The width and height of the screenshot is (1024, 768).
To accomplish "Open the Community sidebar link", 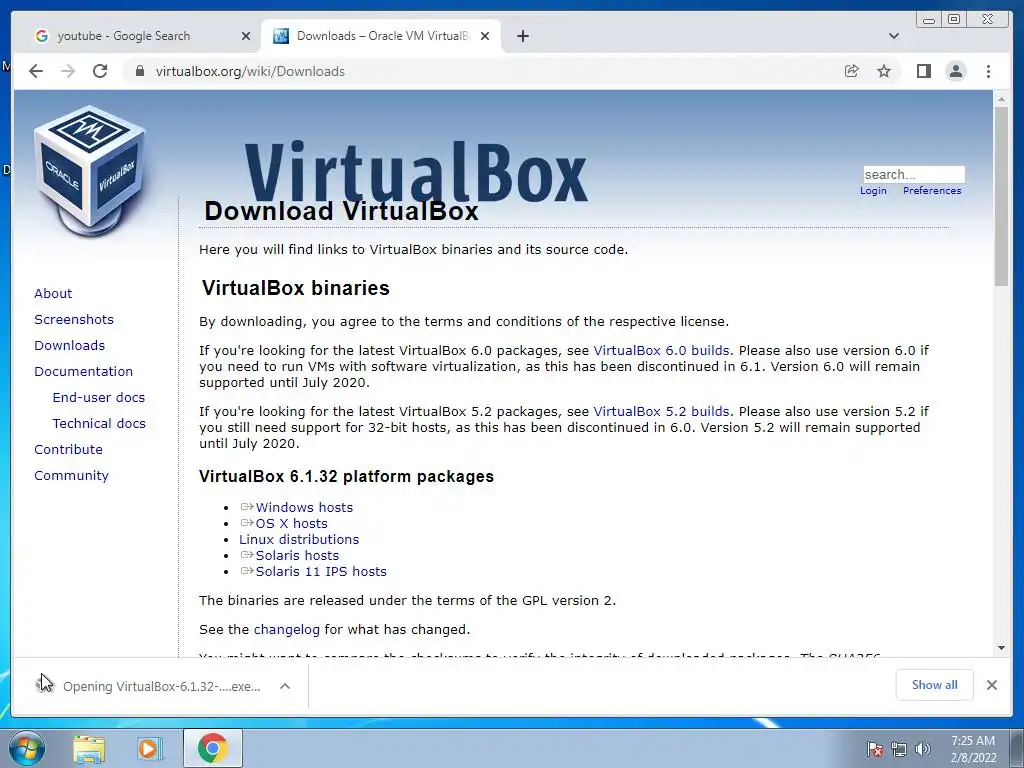I will (x=71, y=476).
